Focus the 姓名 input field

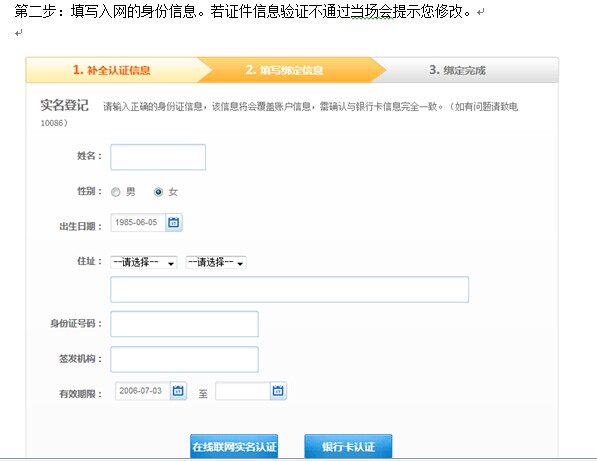[x=158, y=157]
